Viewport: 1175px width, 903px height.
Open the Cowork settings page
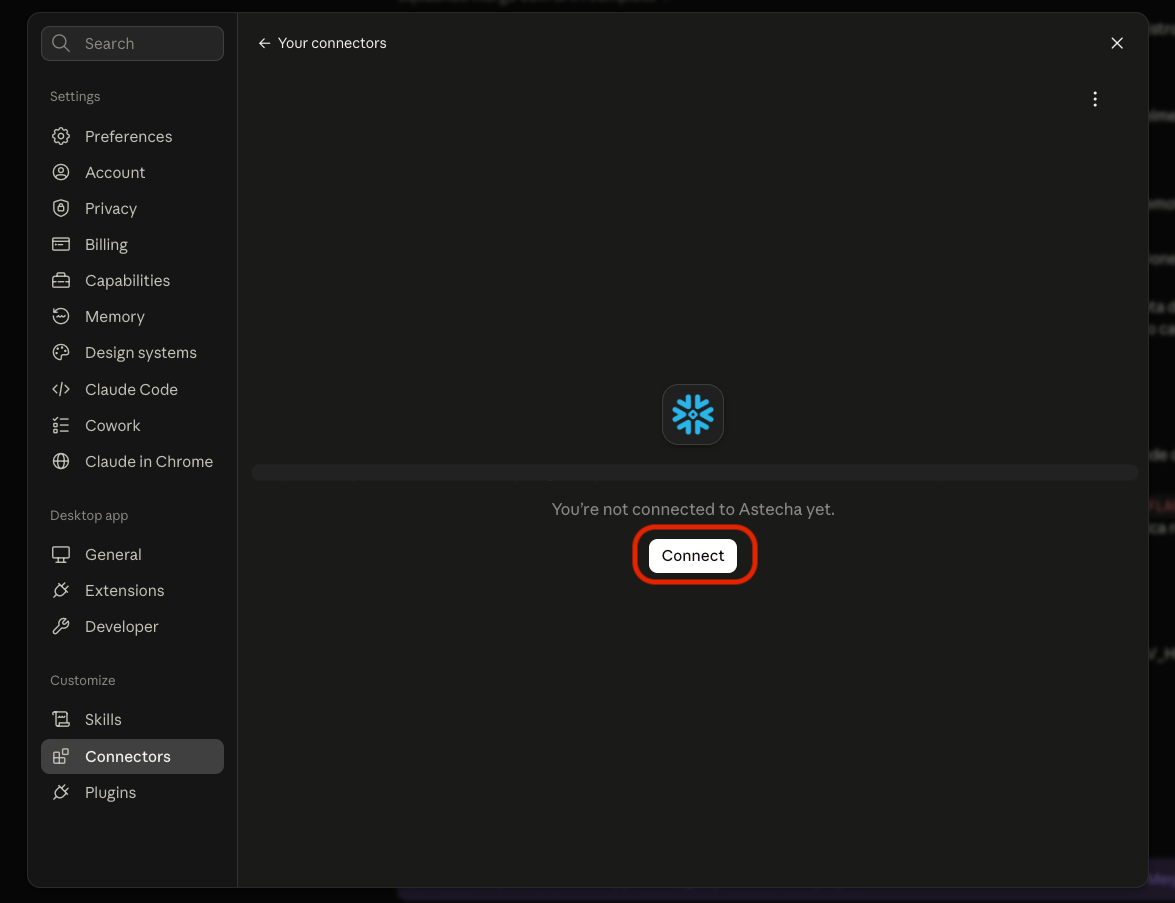(x=133, y=425)
